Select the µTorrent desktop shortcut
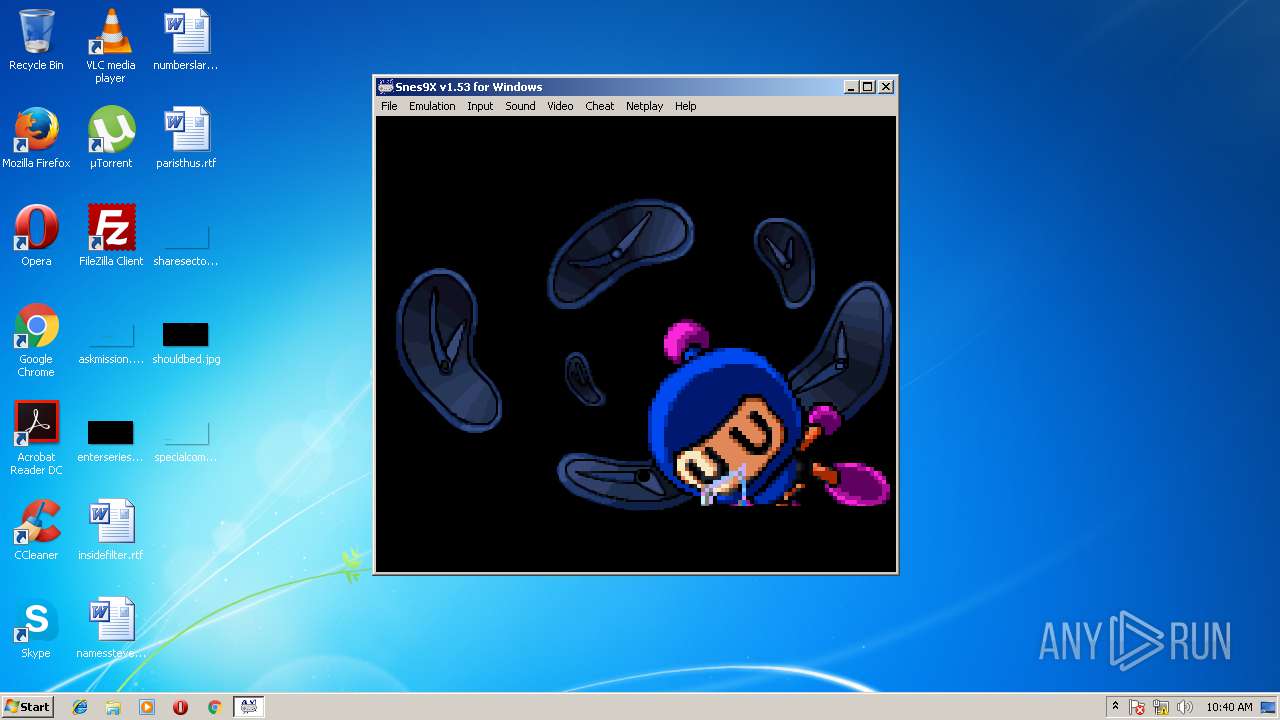 [x=111, y=138]
